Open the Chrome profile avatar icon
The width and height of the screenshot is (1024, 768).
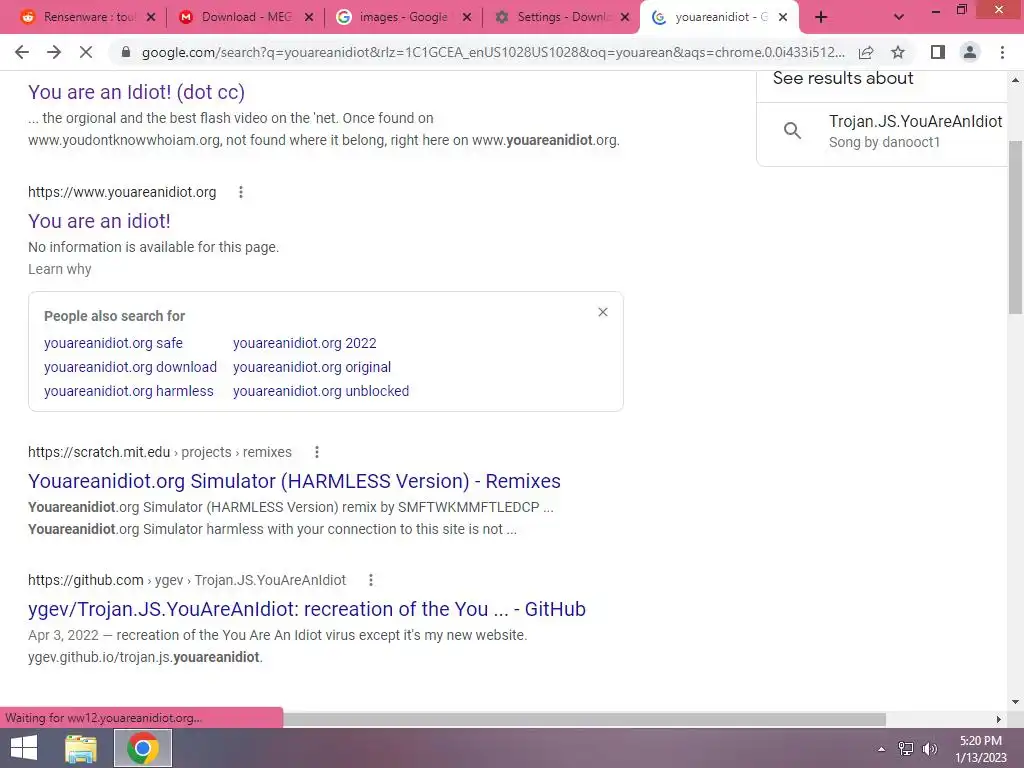[970, 52]
